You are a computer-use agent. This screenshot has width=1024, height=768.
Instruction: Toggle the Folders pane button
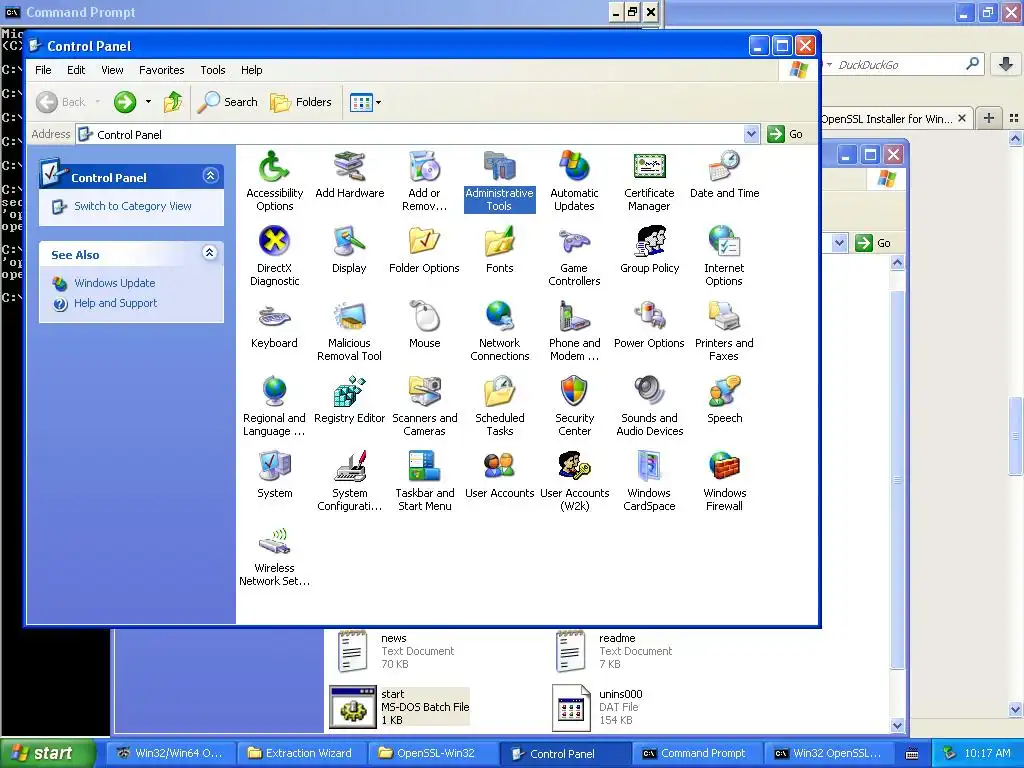coord(301,102)
